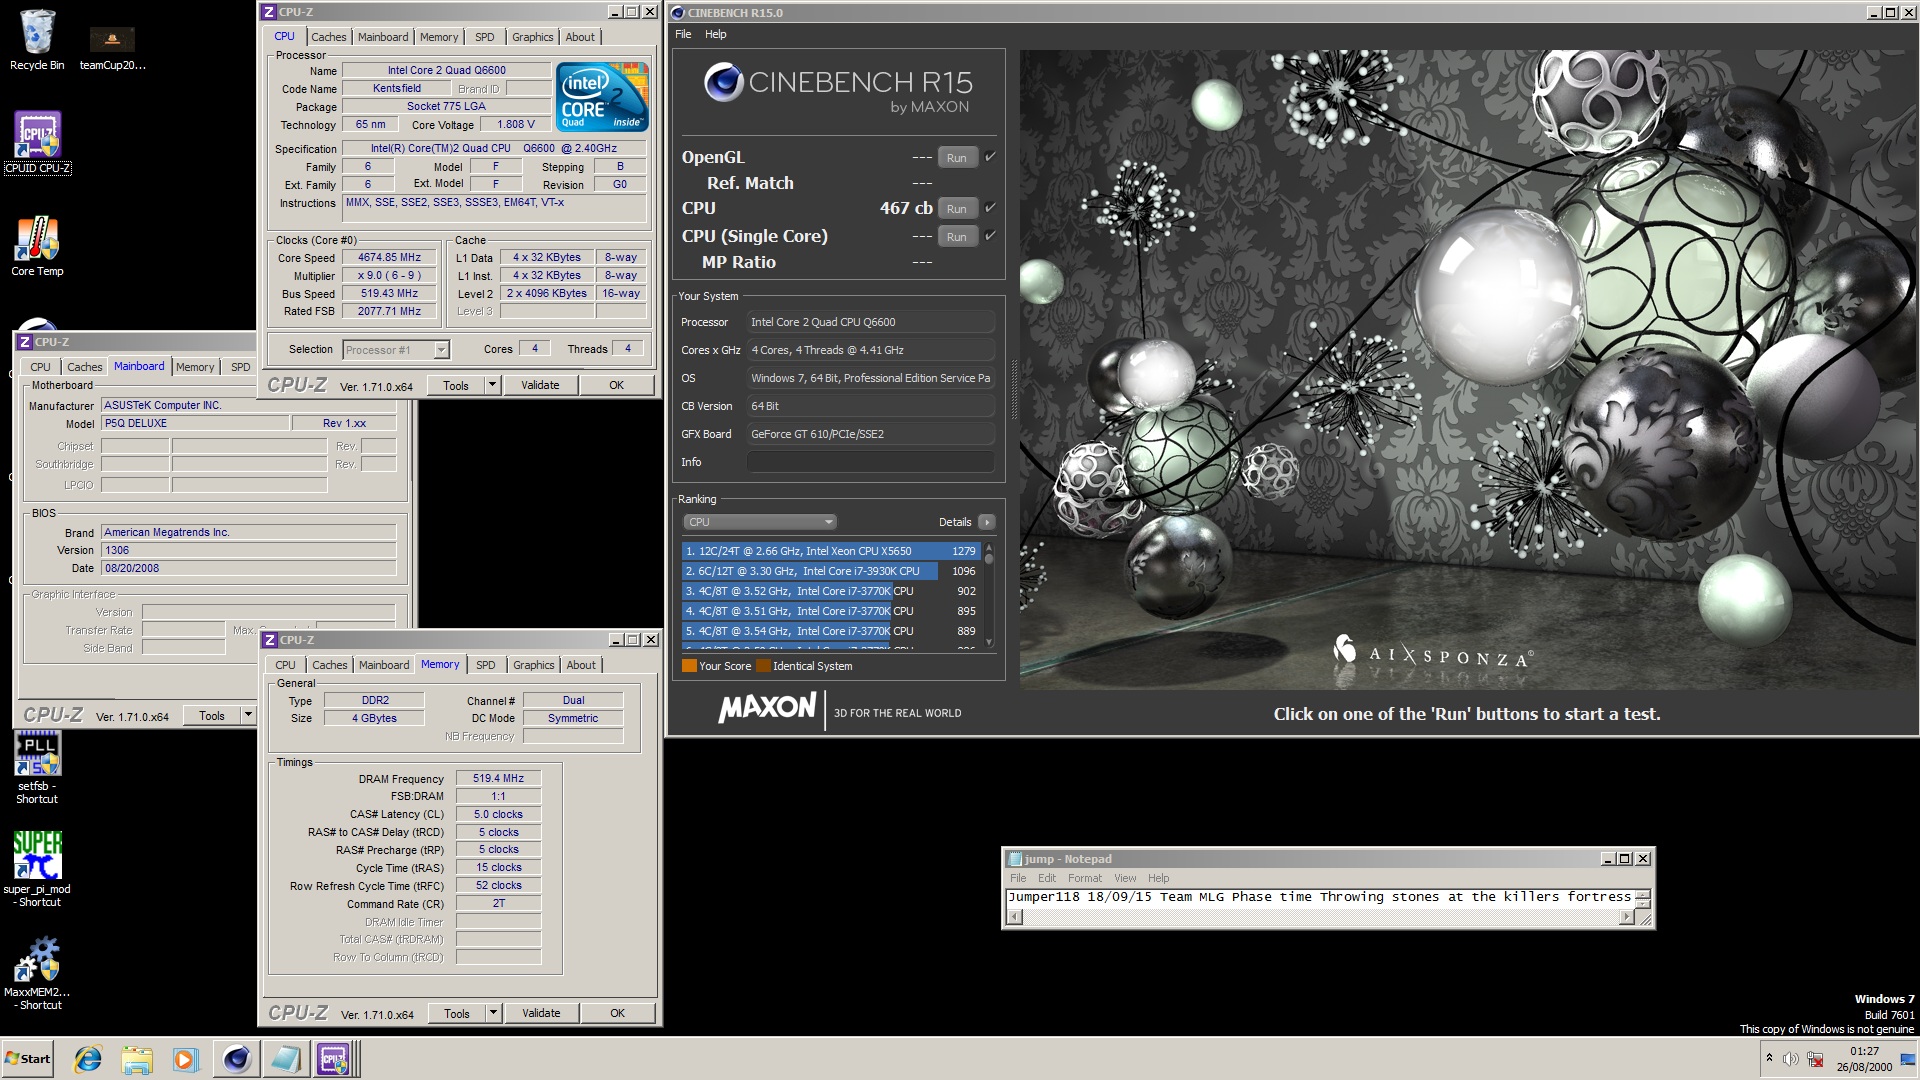Click the Intel Core 2 Quad logo
The width and height of the screenshot is (1920, 1080).
pyautogui.click(x=603, y=97)
